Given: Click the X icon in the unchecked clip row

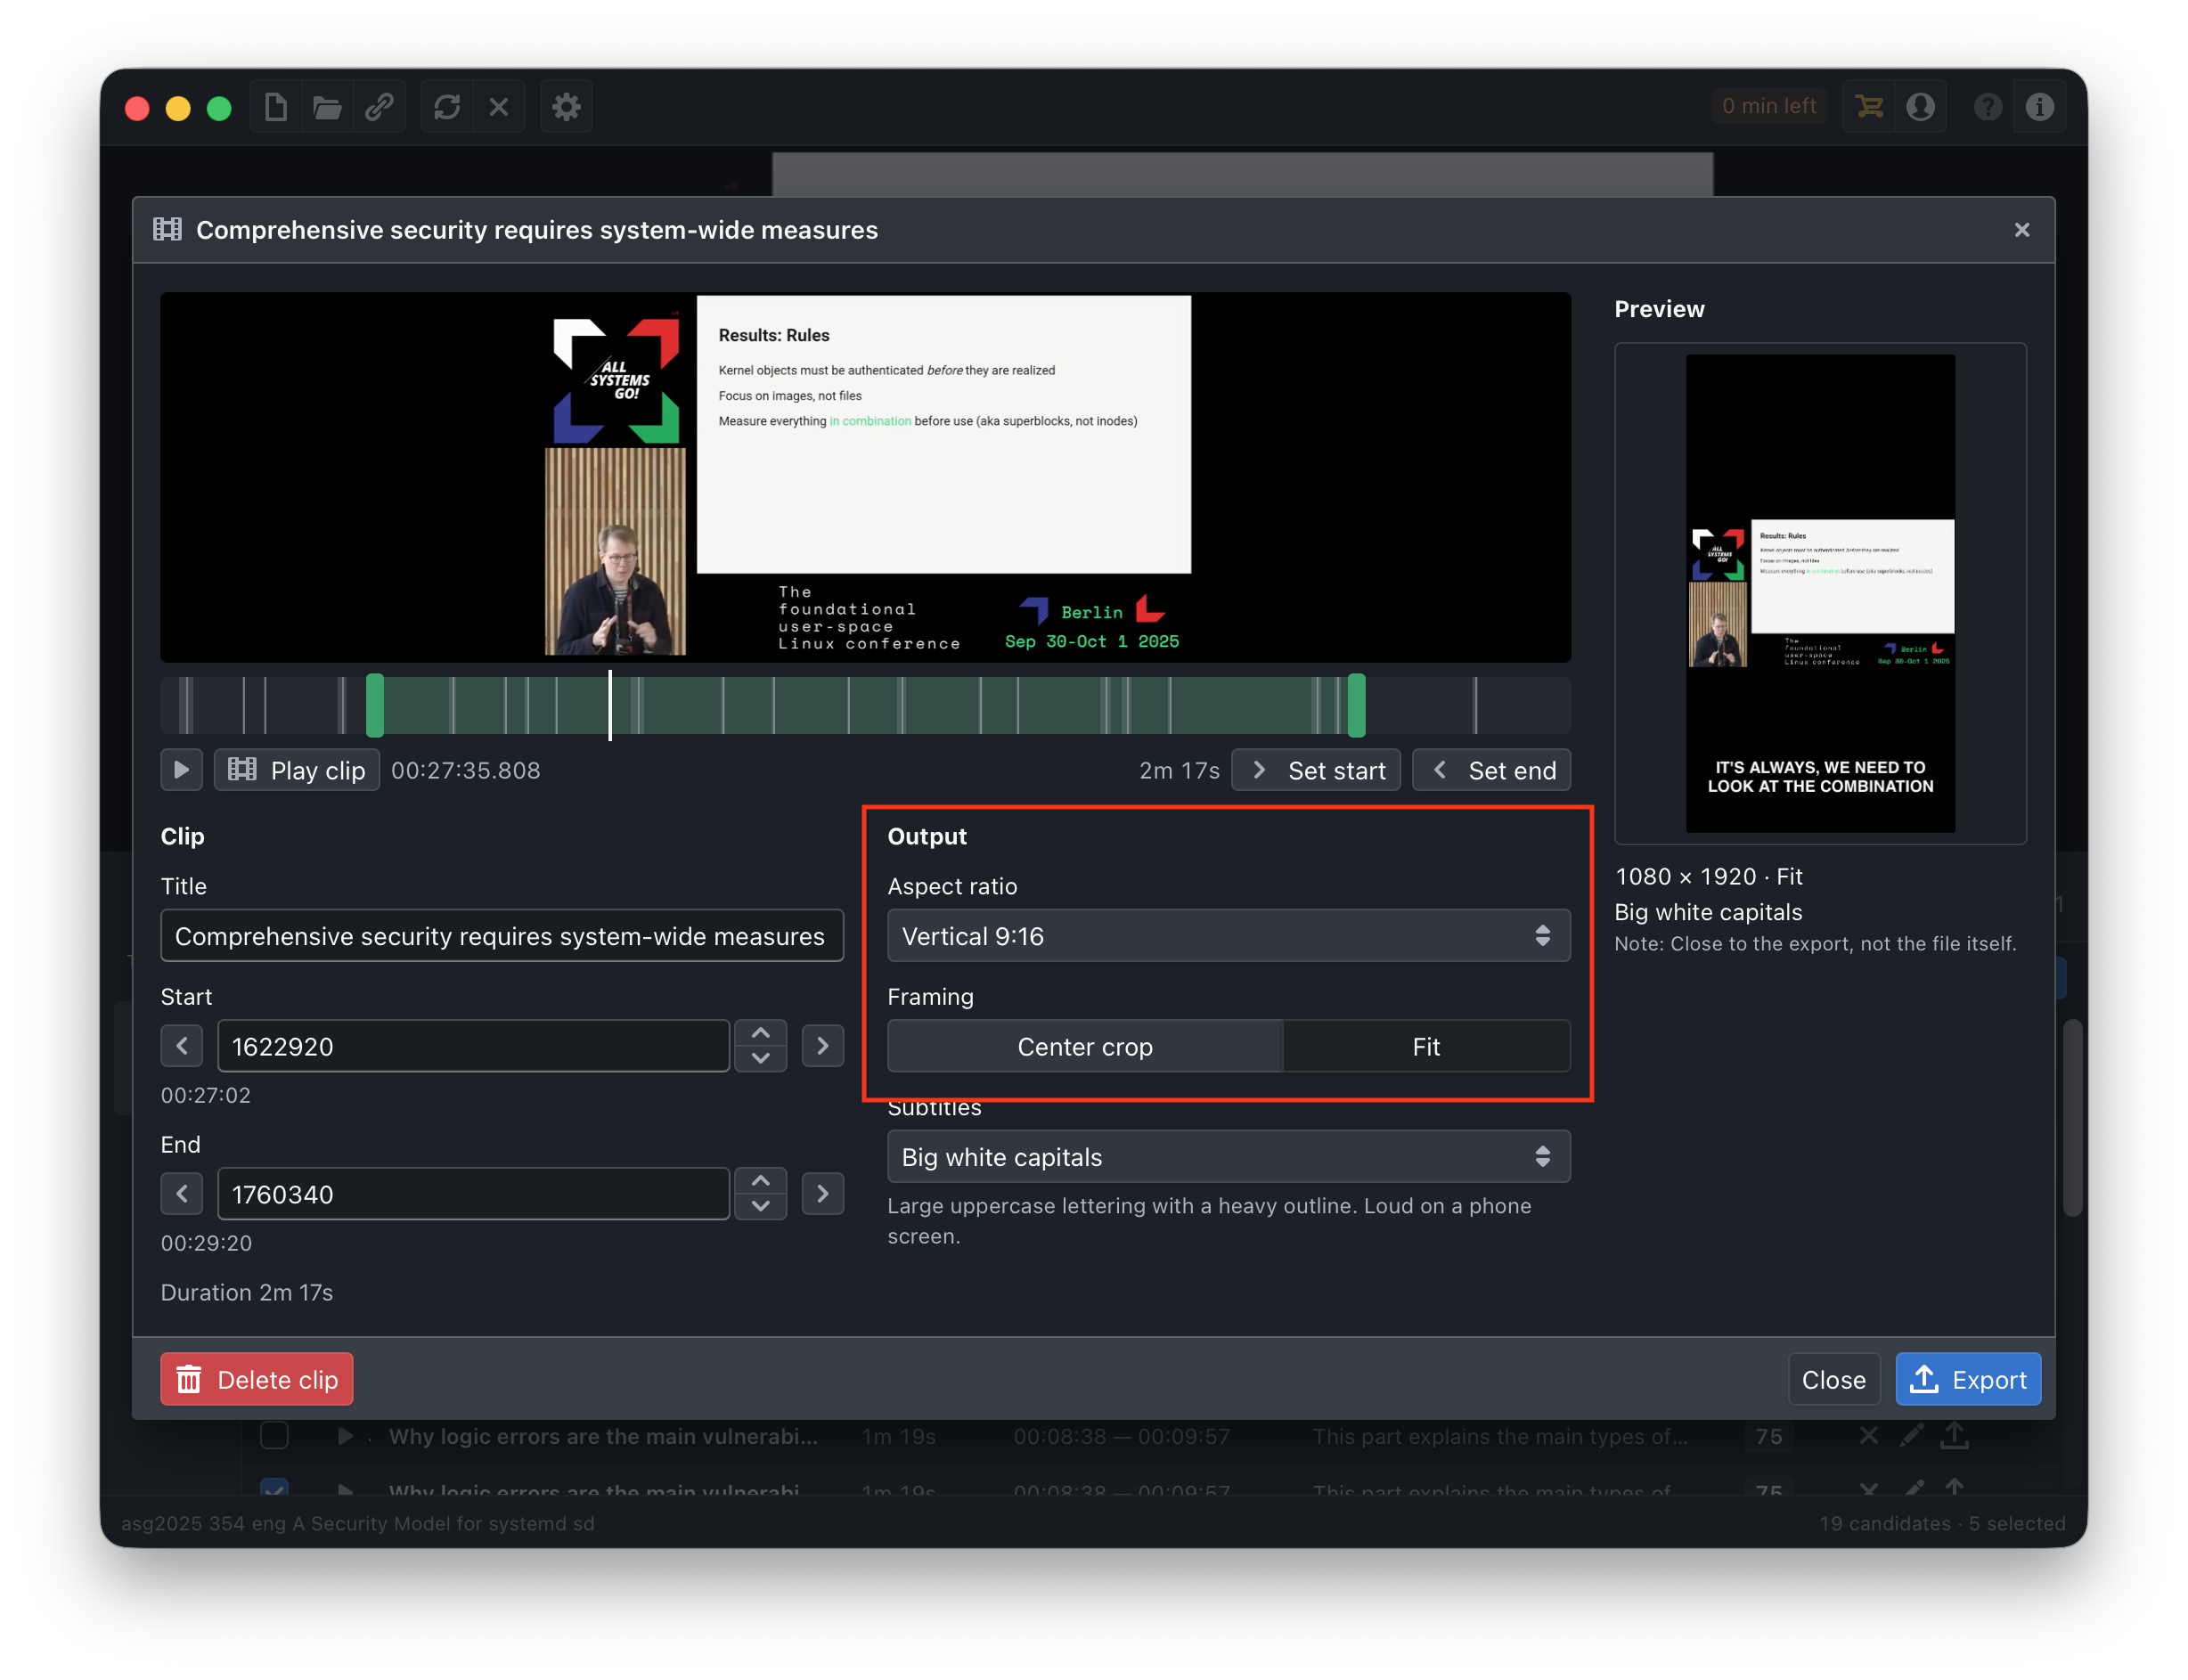Looking at the screenshot, I should click(1868, 1436).
